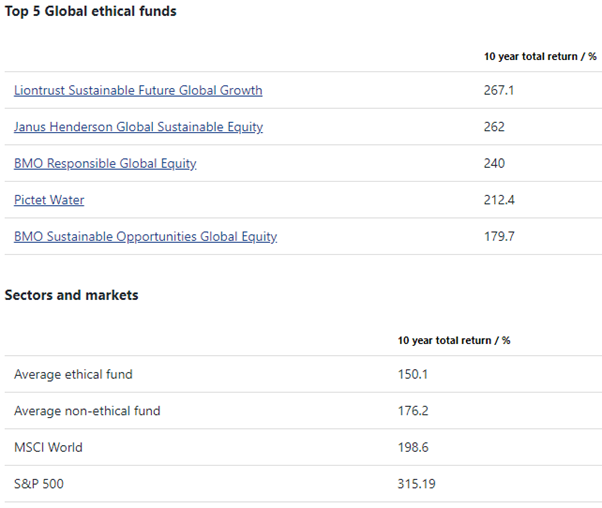Click the 179.7 return value

coord(499,236)
